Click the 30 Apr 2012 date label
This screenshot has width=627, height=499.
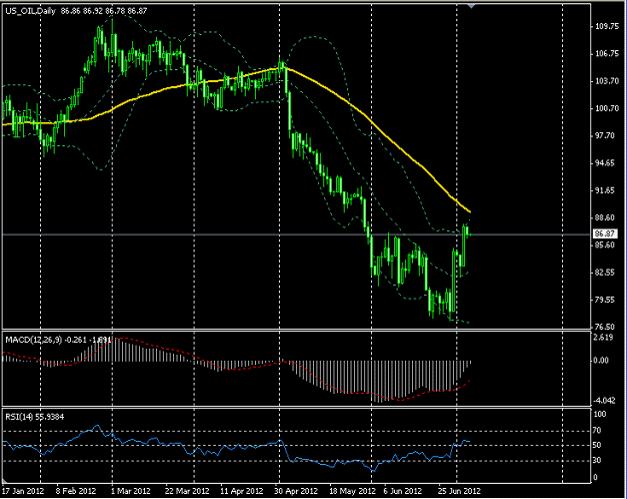[296, 491]
